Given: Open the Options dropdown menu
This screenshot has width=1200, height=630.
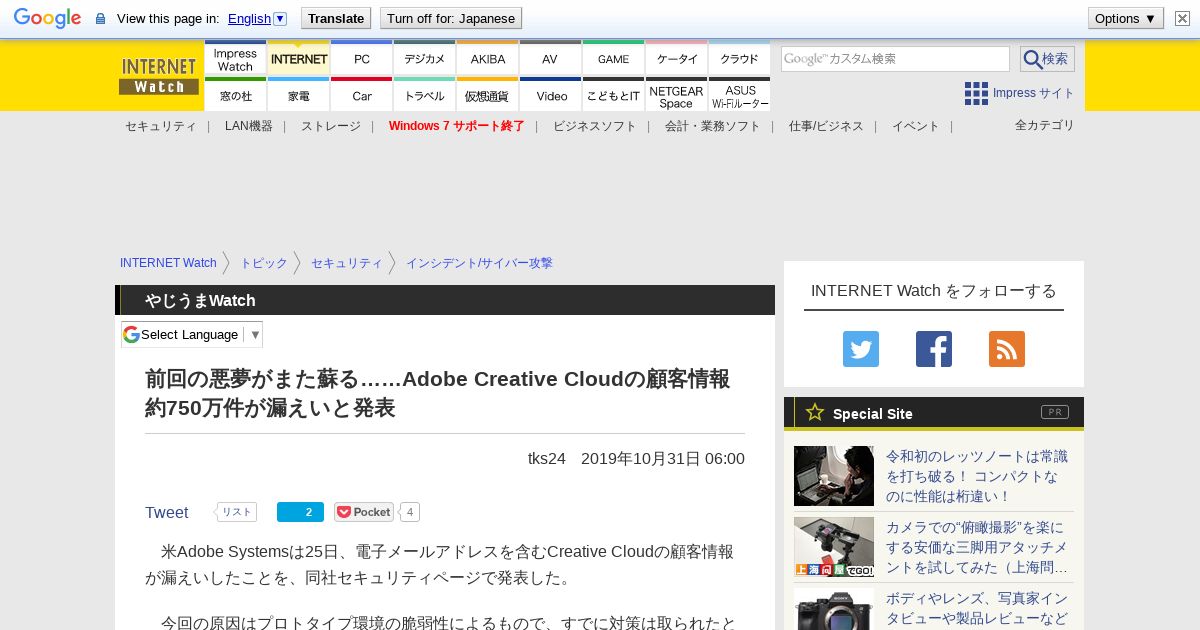Looking at the screenshot, I should click(1125, 18).
